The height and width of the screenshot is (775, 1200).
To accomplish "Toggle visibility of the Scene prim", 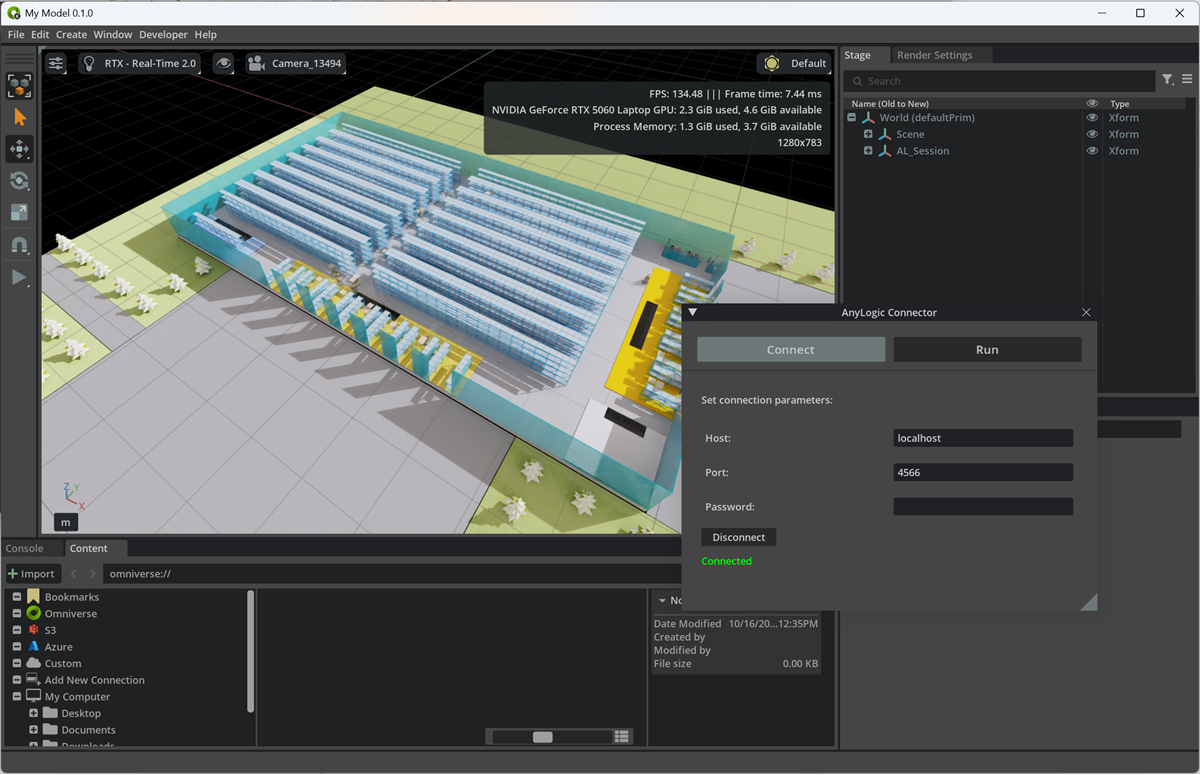I will tap(1092, 133).
